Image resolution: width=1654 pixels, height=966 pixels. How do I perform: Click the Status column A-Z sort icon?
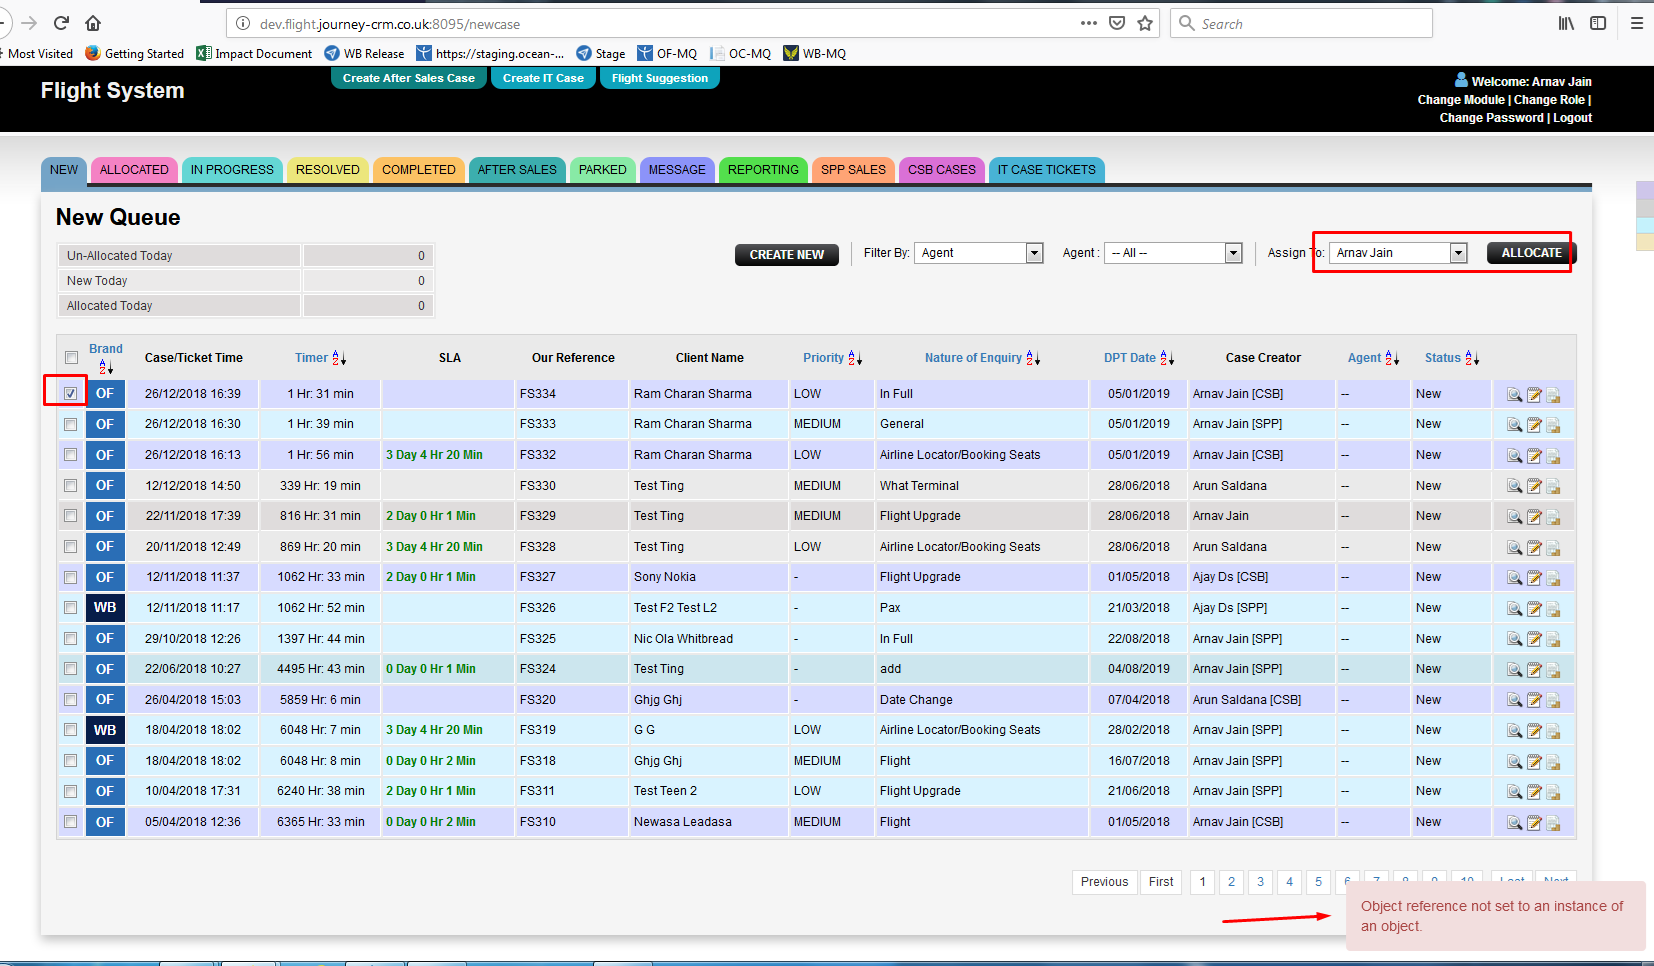coord(1472,358)
